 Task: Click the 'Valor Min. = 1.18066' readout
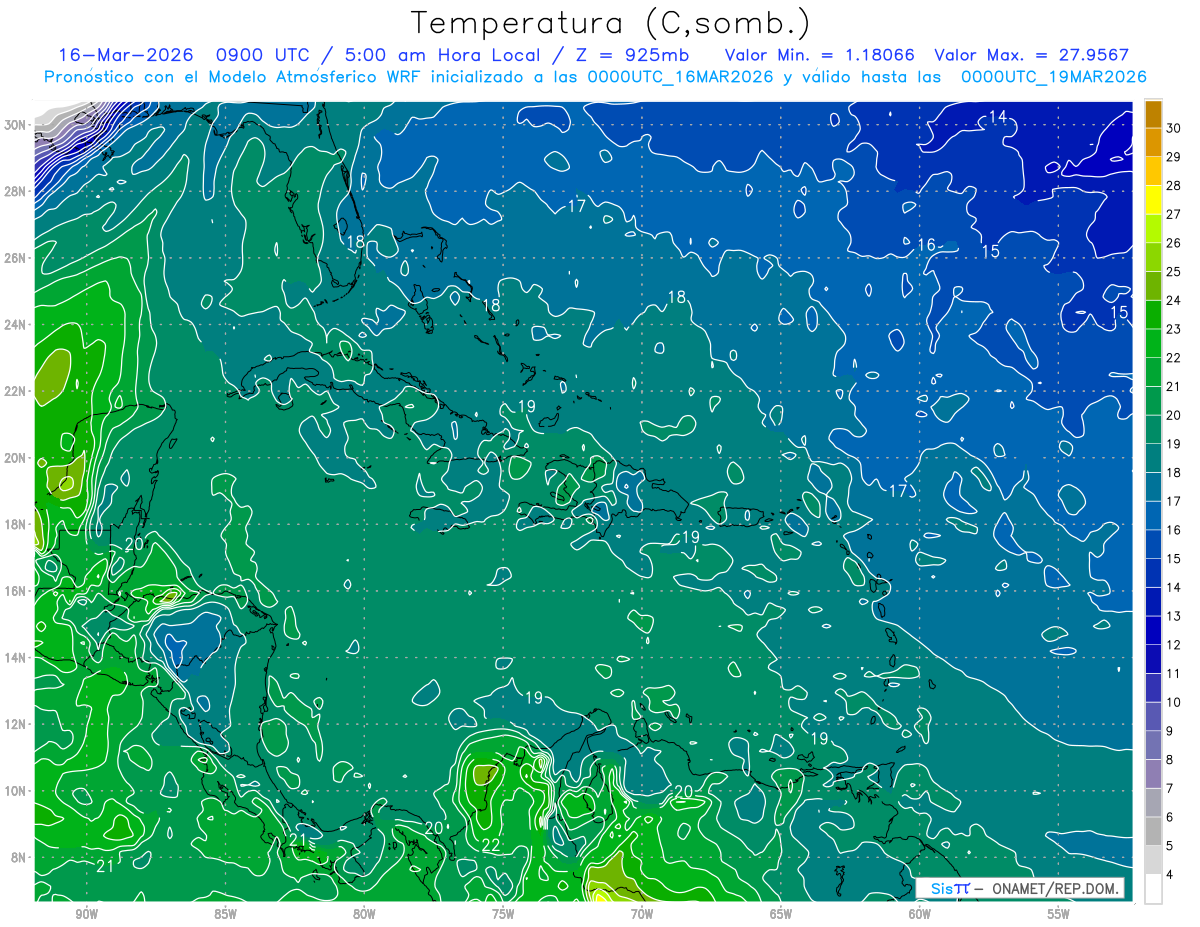819,56
